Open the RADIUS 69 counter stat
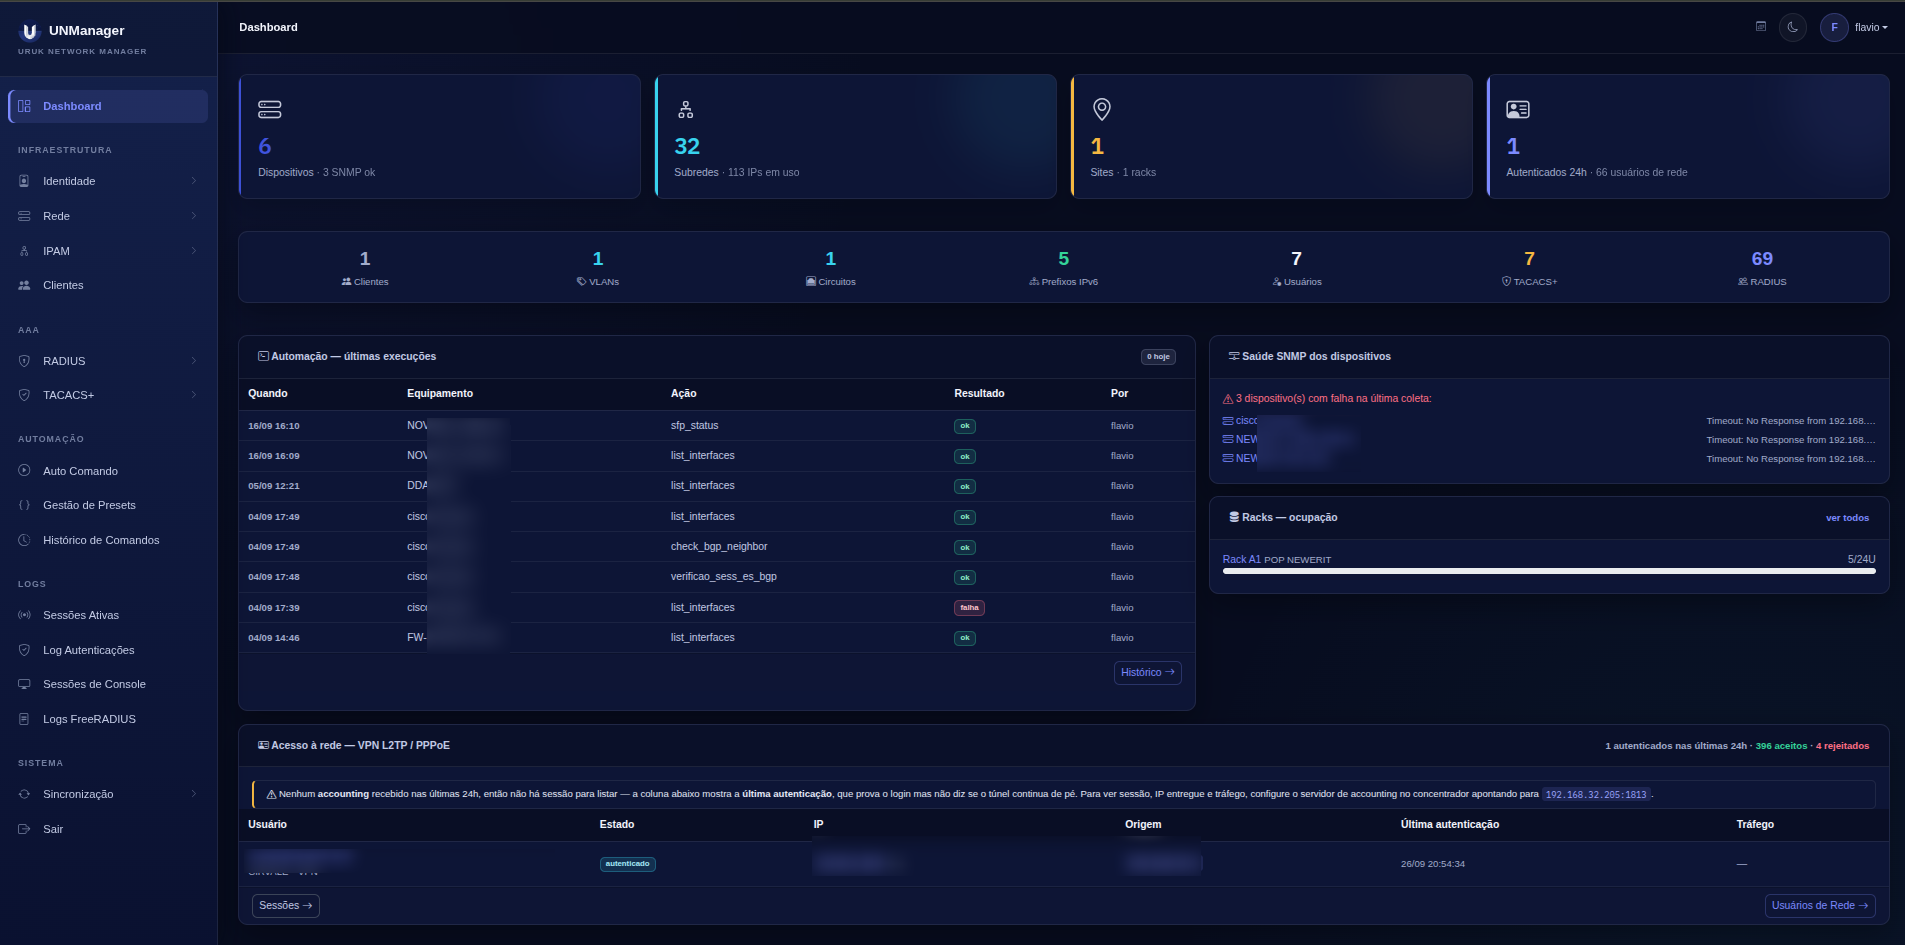 1762,268
